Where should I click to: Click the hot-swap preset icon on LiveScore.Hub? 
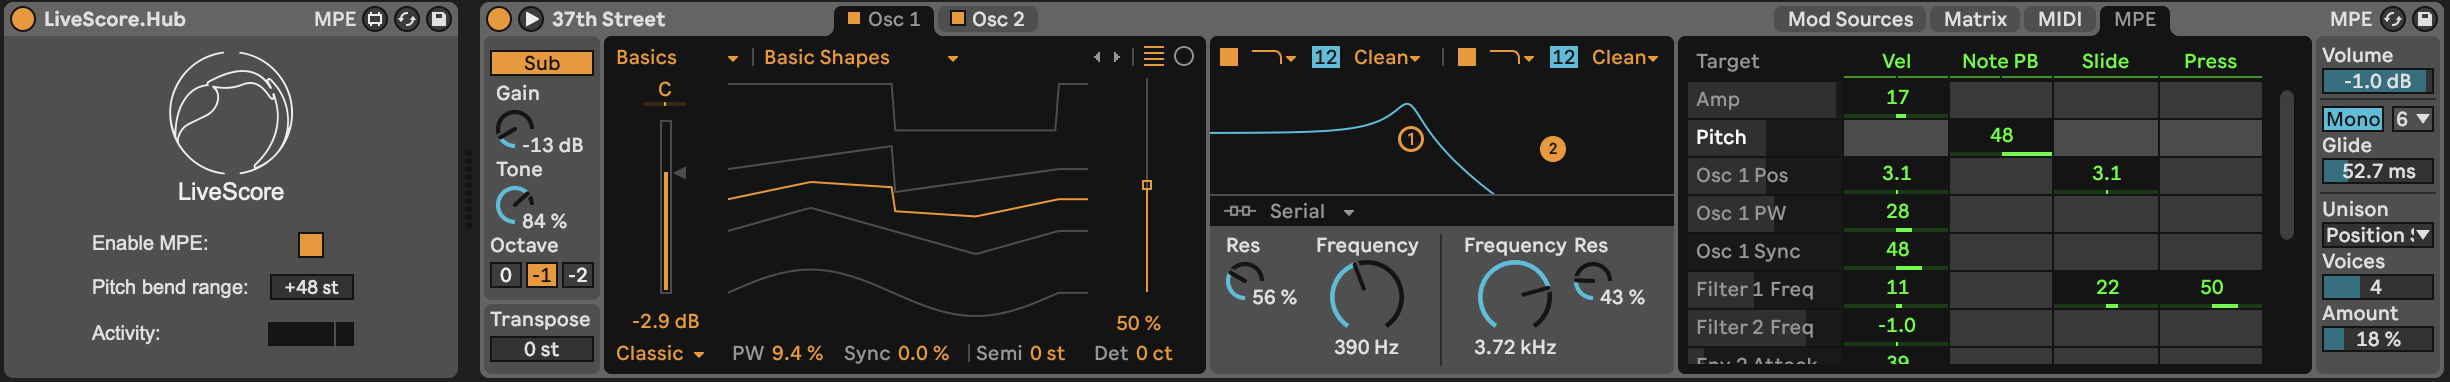[406, 19]
